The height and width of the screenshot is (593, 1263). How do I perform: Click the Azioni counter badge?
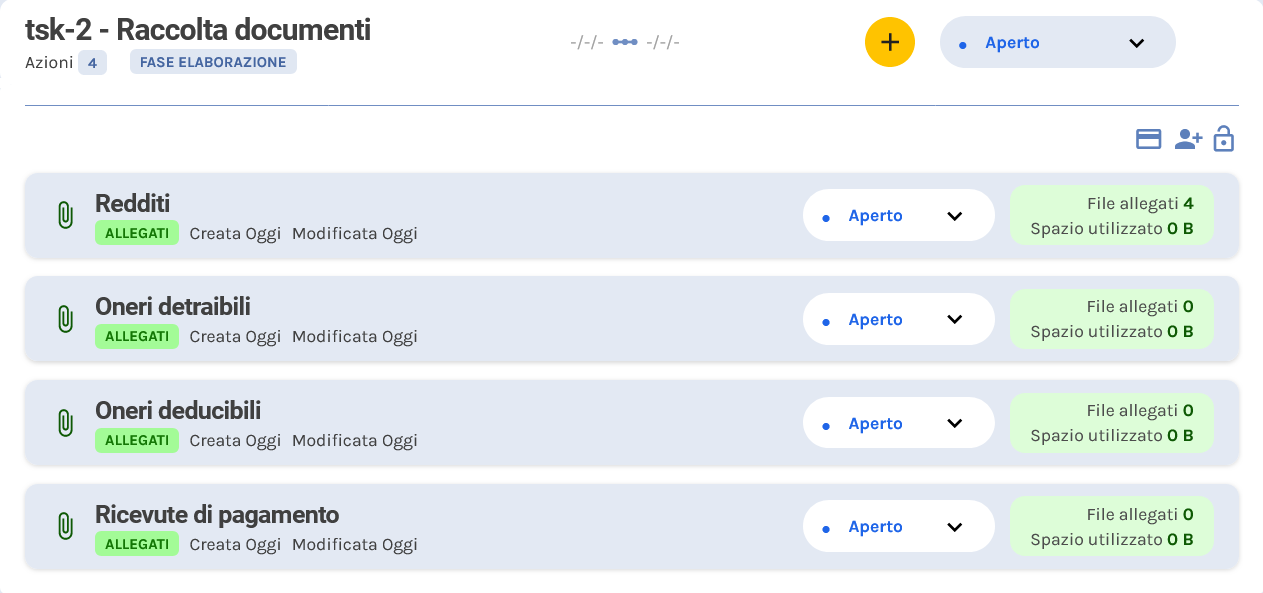point(93,62)
